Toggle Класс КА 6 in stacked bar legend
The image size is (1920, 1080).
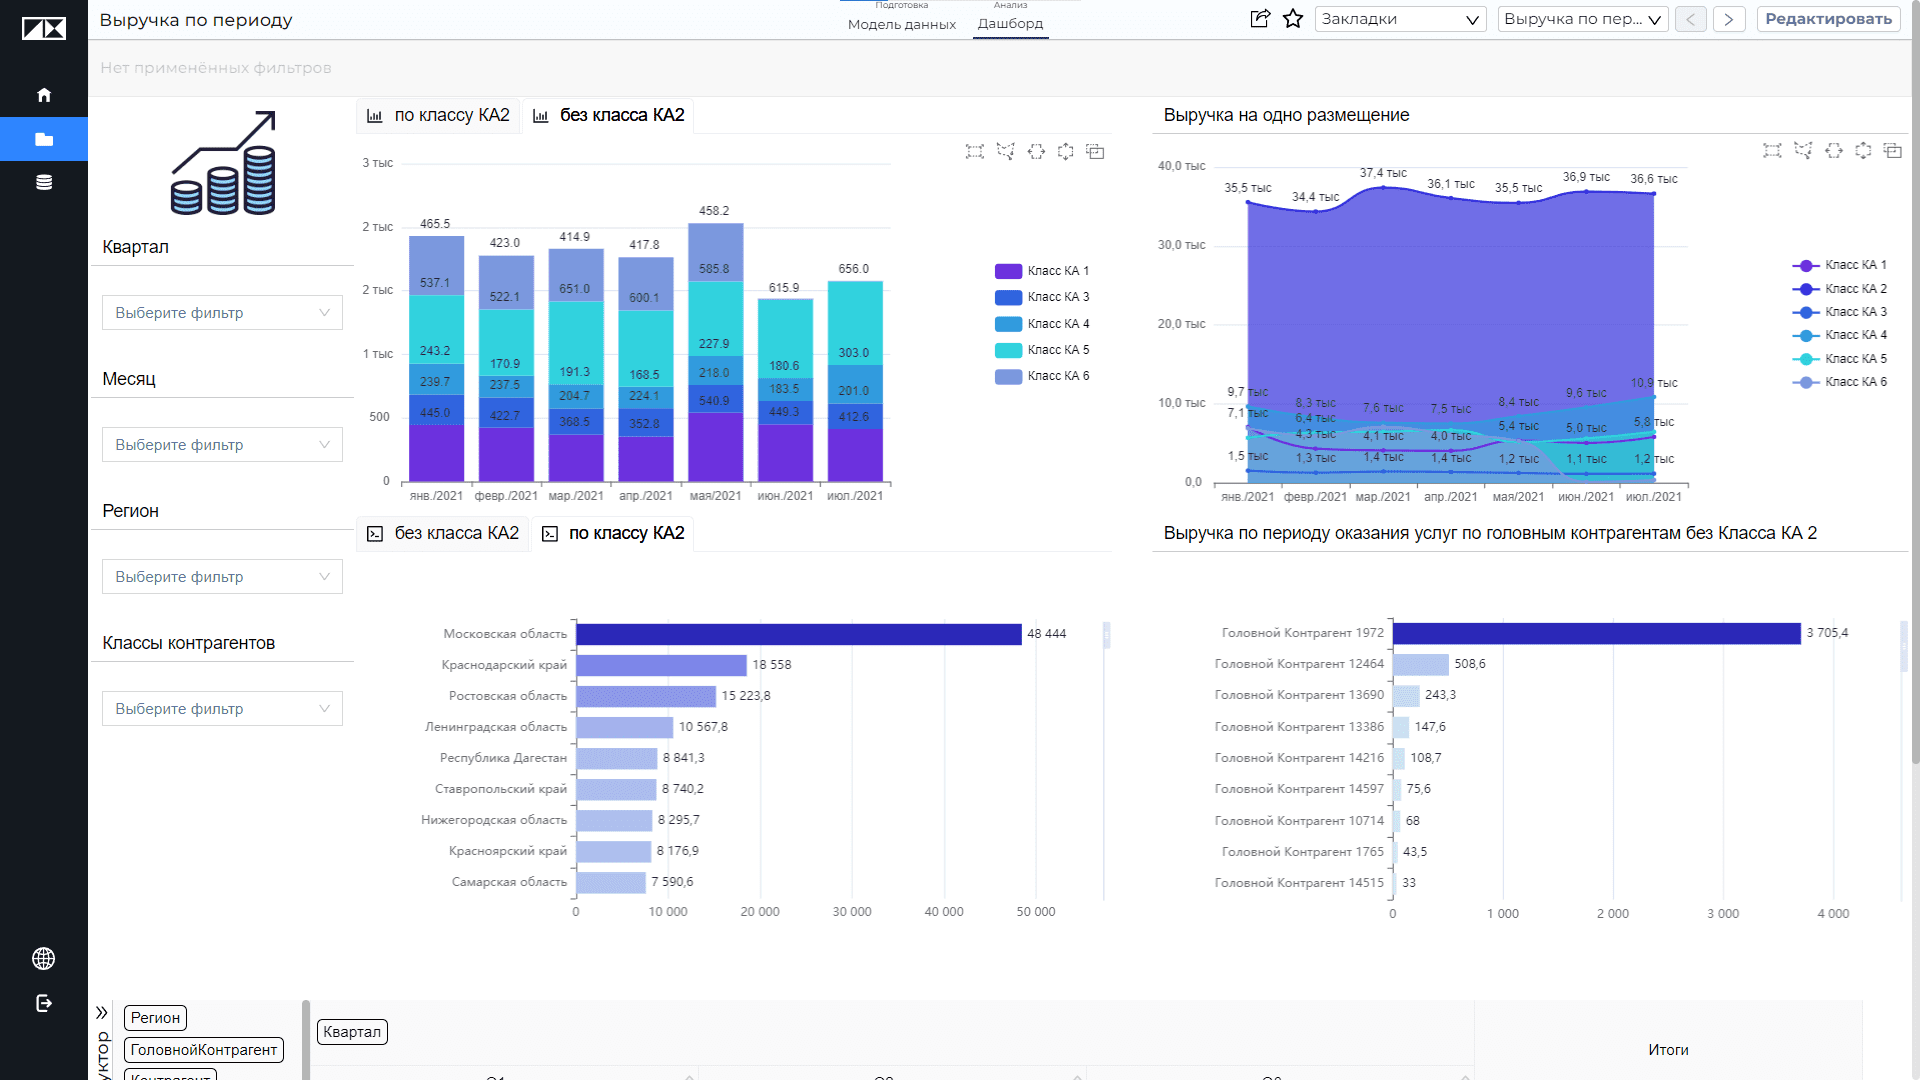click(1042, 376)
